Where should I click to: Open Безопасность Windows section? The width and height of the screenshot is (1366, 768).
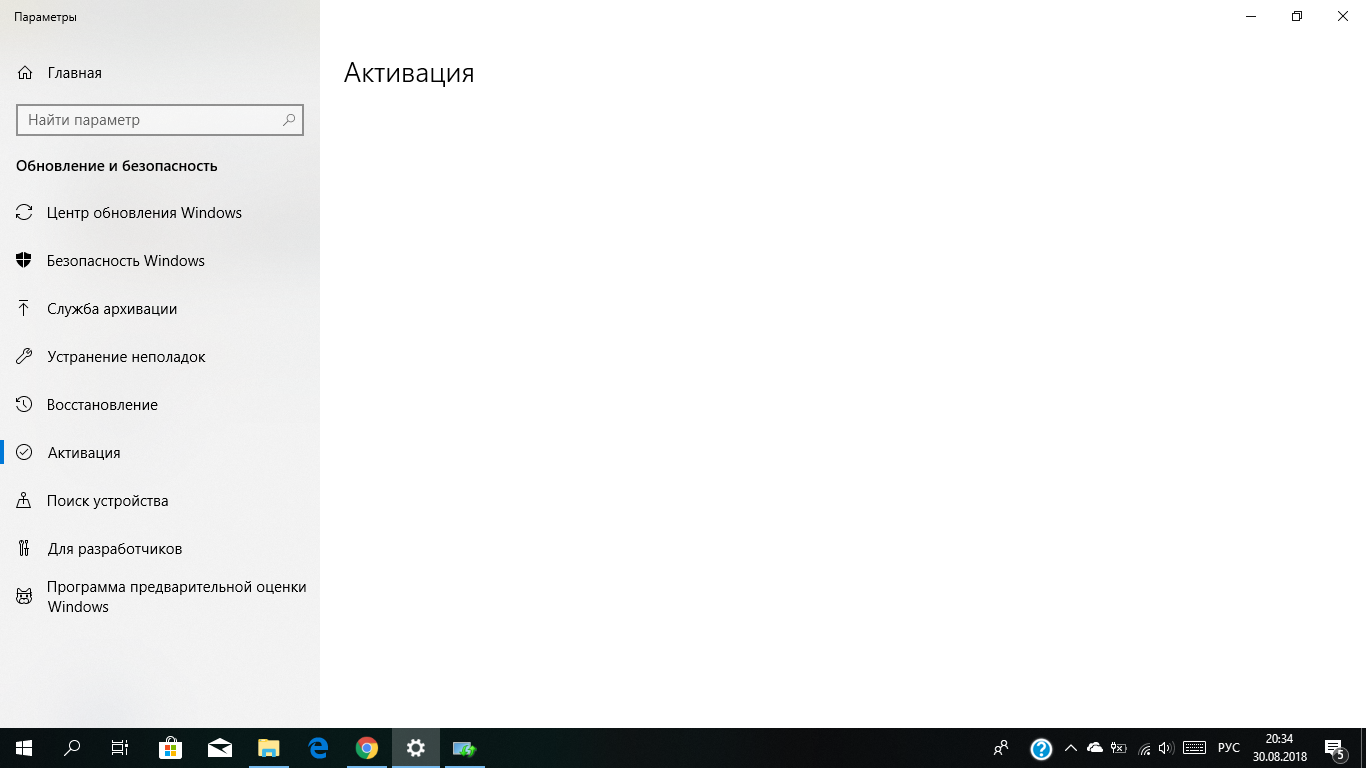[x=160, y=261]
